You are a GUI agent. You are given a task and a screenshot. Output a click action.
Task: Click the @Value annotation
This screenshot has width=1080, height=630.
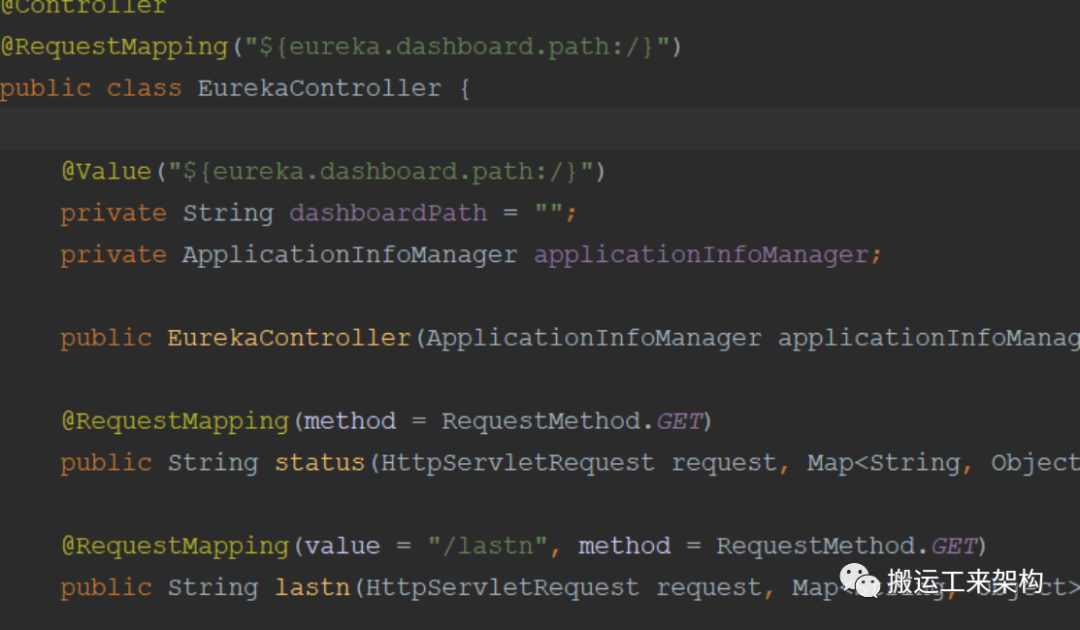point(107,171)
